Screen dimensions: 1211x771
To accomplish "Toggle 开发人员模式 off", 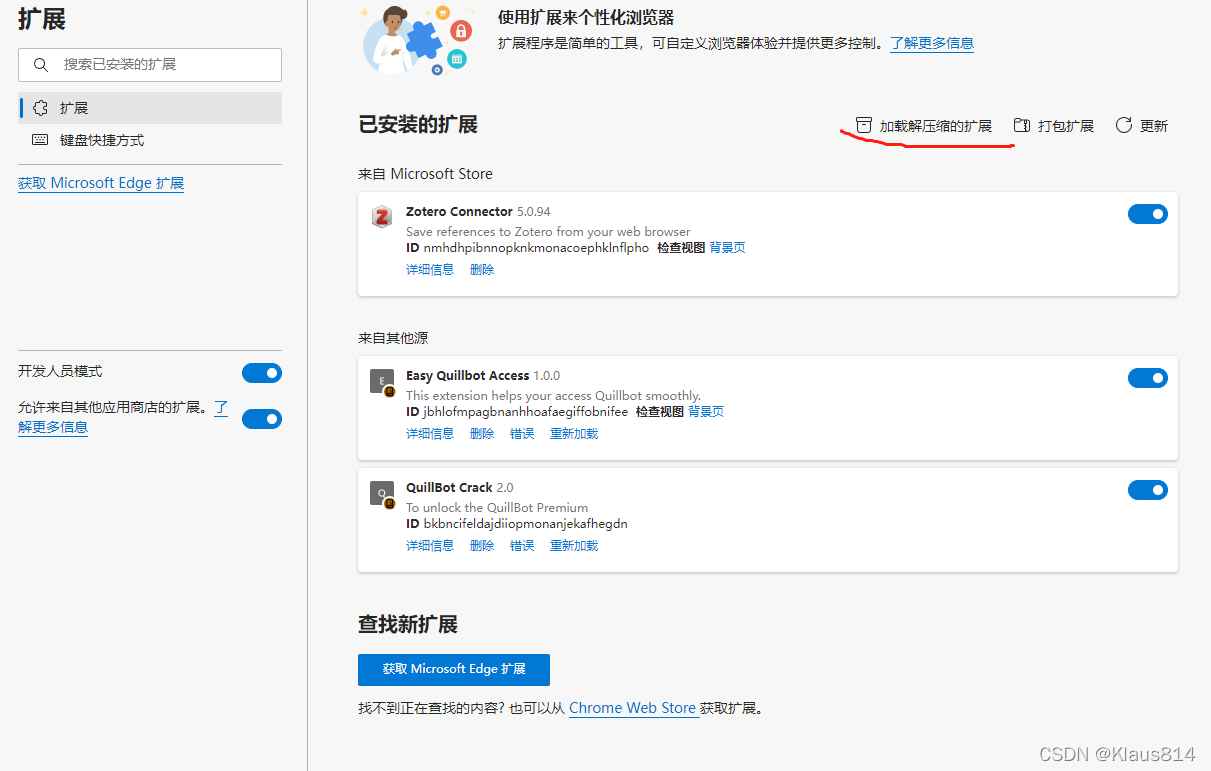I will [262, 373].
